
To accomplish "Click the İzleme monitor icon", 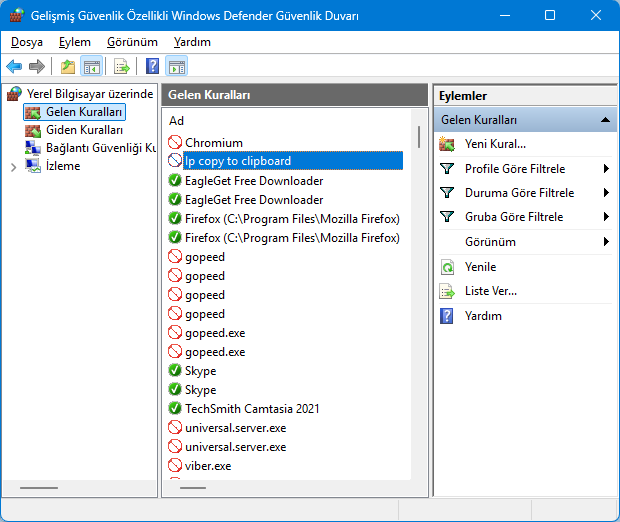I will 33,166.
